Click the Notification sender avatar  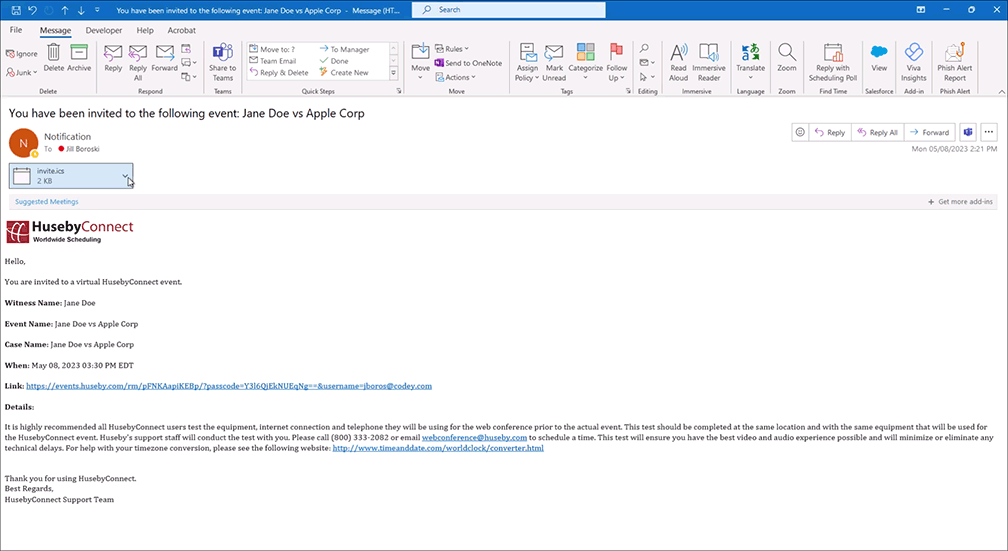[x=23, y=143]
